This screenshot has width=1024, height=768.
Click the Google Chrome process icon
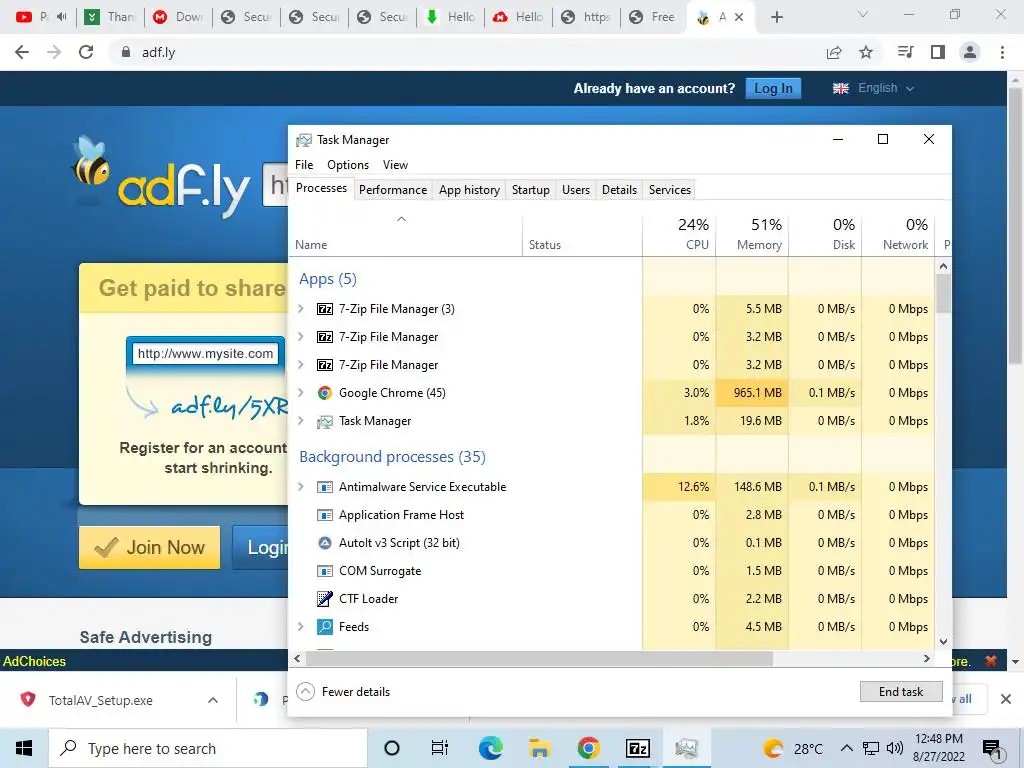325,392
